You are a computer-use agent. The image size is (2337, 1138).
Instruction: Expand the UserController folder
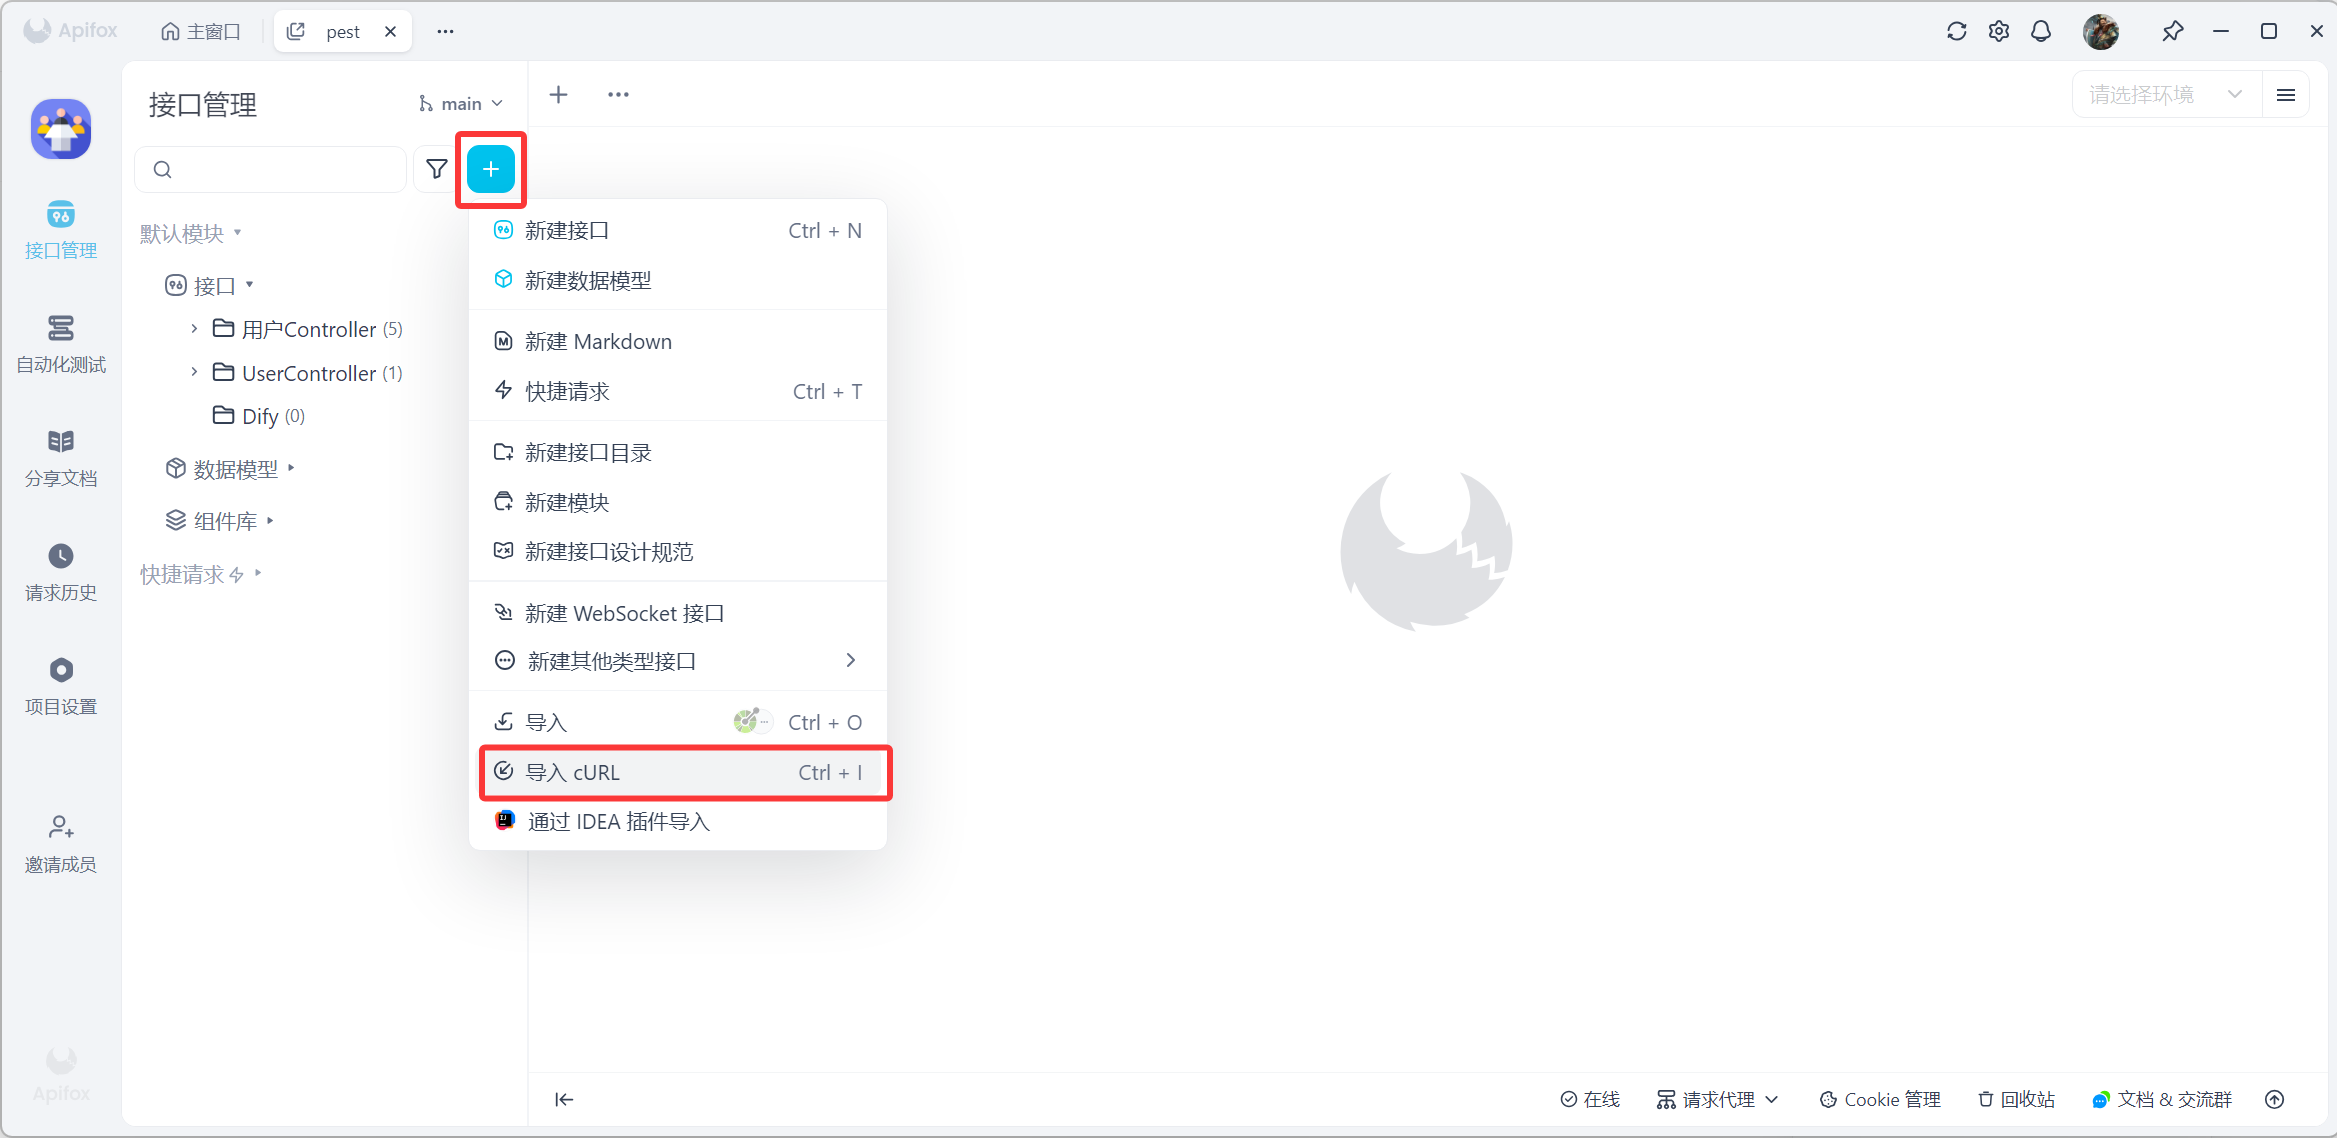[194, 373]
